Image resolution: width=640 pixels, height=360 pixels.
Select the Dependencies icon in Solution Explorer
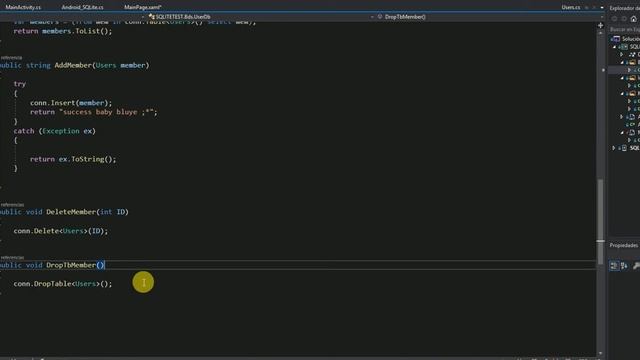click(x=632, y=55)
